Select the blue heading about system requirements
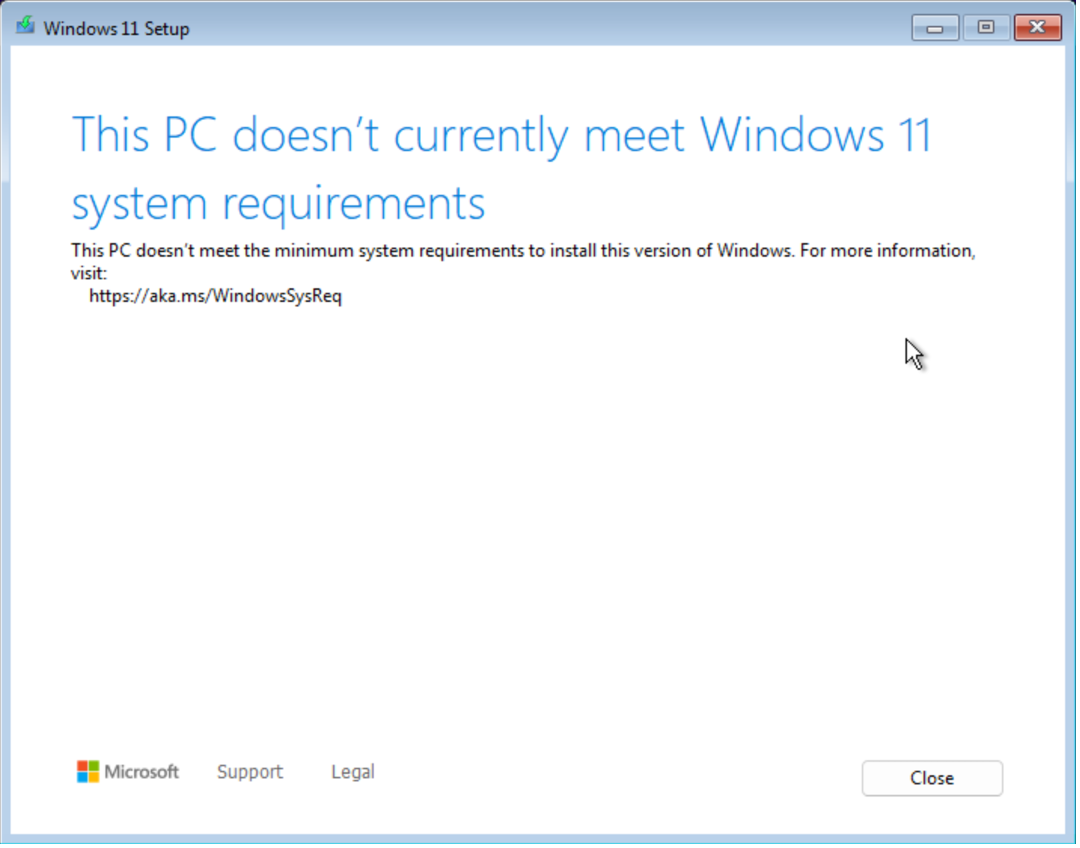This screenshot has width=1080, height=848. pos(500,135)
